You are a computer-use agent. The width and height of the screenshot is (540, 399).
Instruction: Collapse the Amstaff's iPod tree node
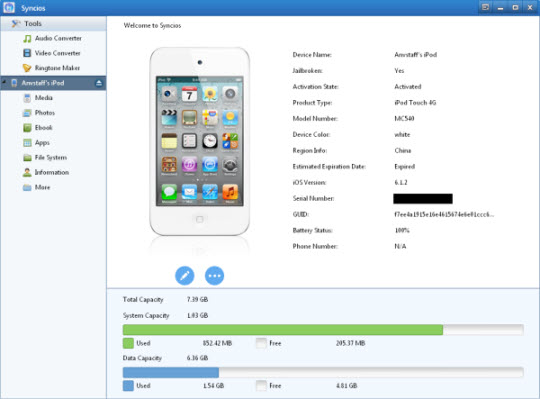coord(4,82)
